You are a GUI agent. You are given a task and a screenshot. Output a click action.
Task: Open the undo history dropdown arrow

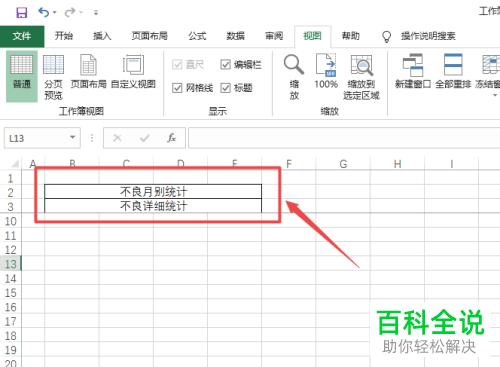pos(55,13)
